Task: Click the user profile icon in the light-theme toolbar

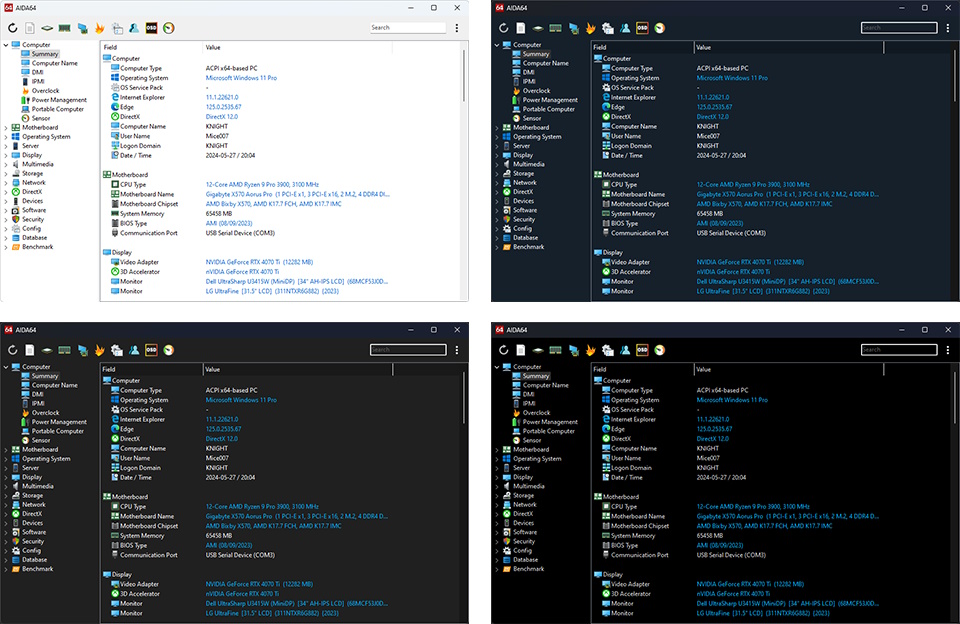Action: click(x=133, y=28)
